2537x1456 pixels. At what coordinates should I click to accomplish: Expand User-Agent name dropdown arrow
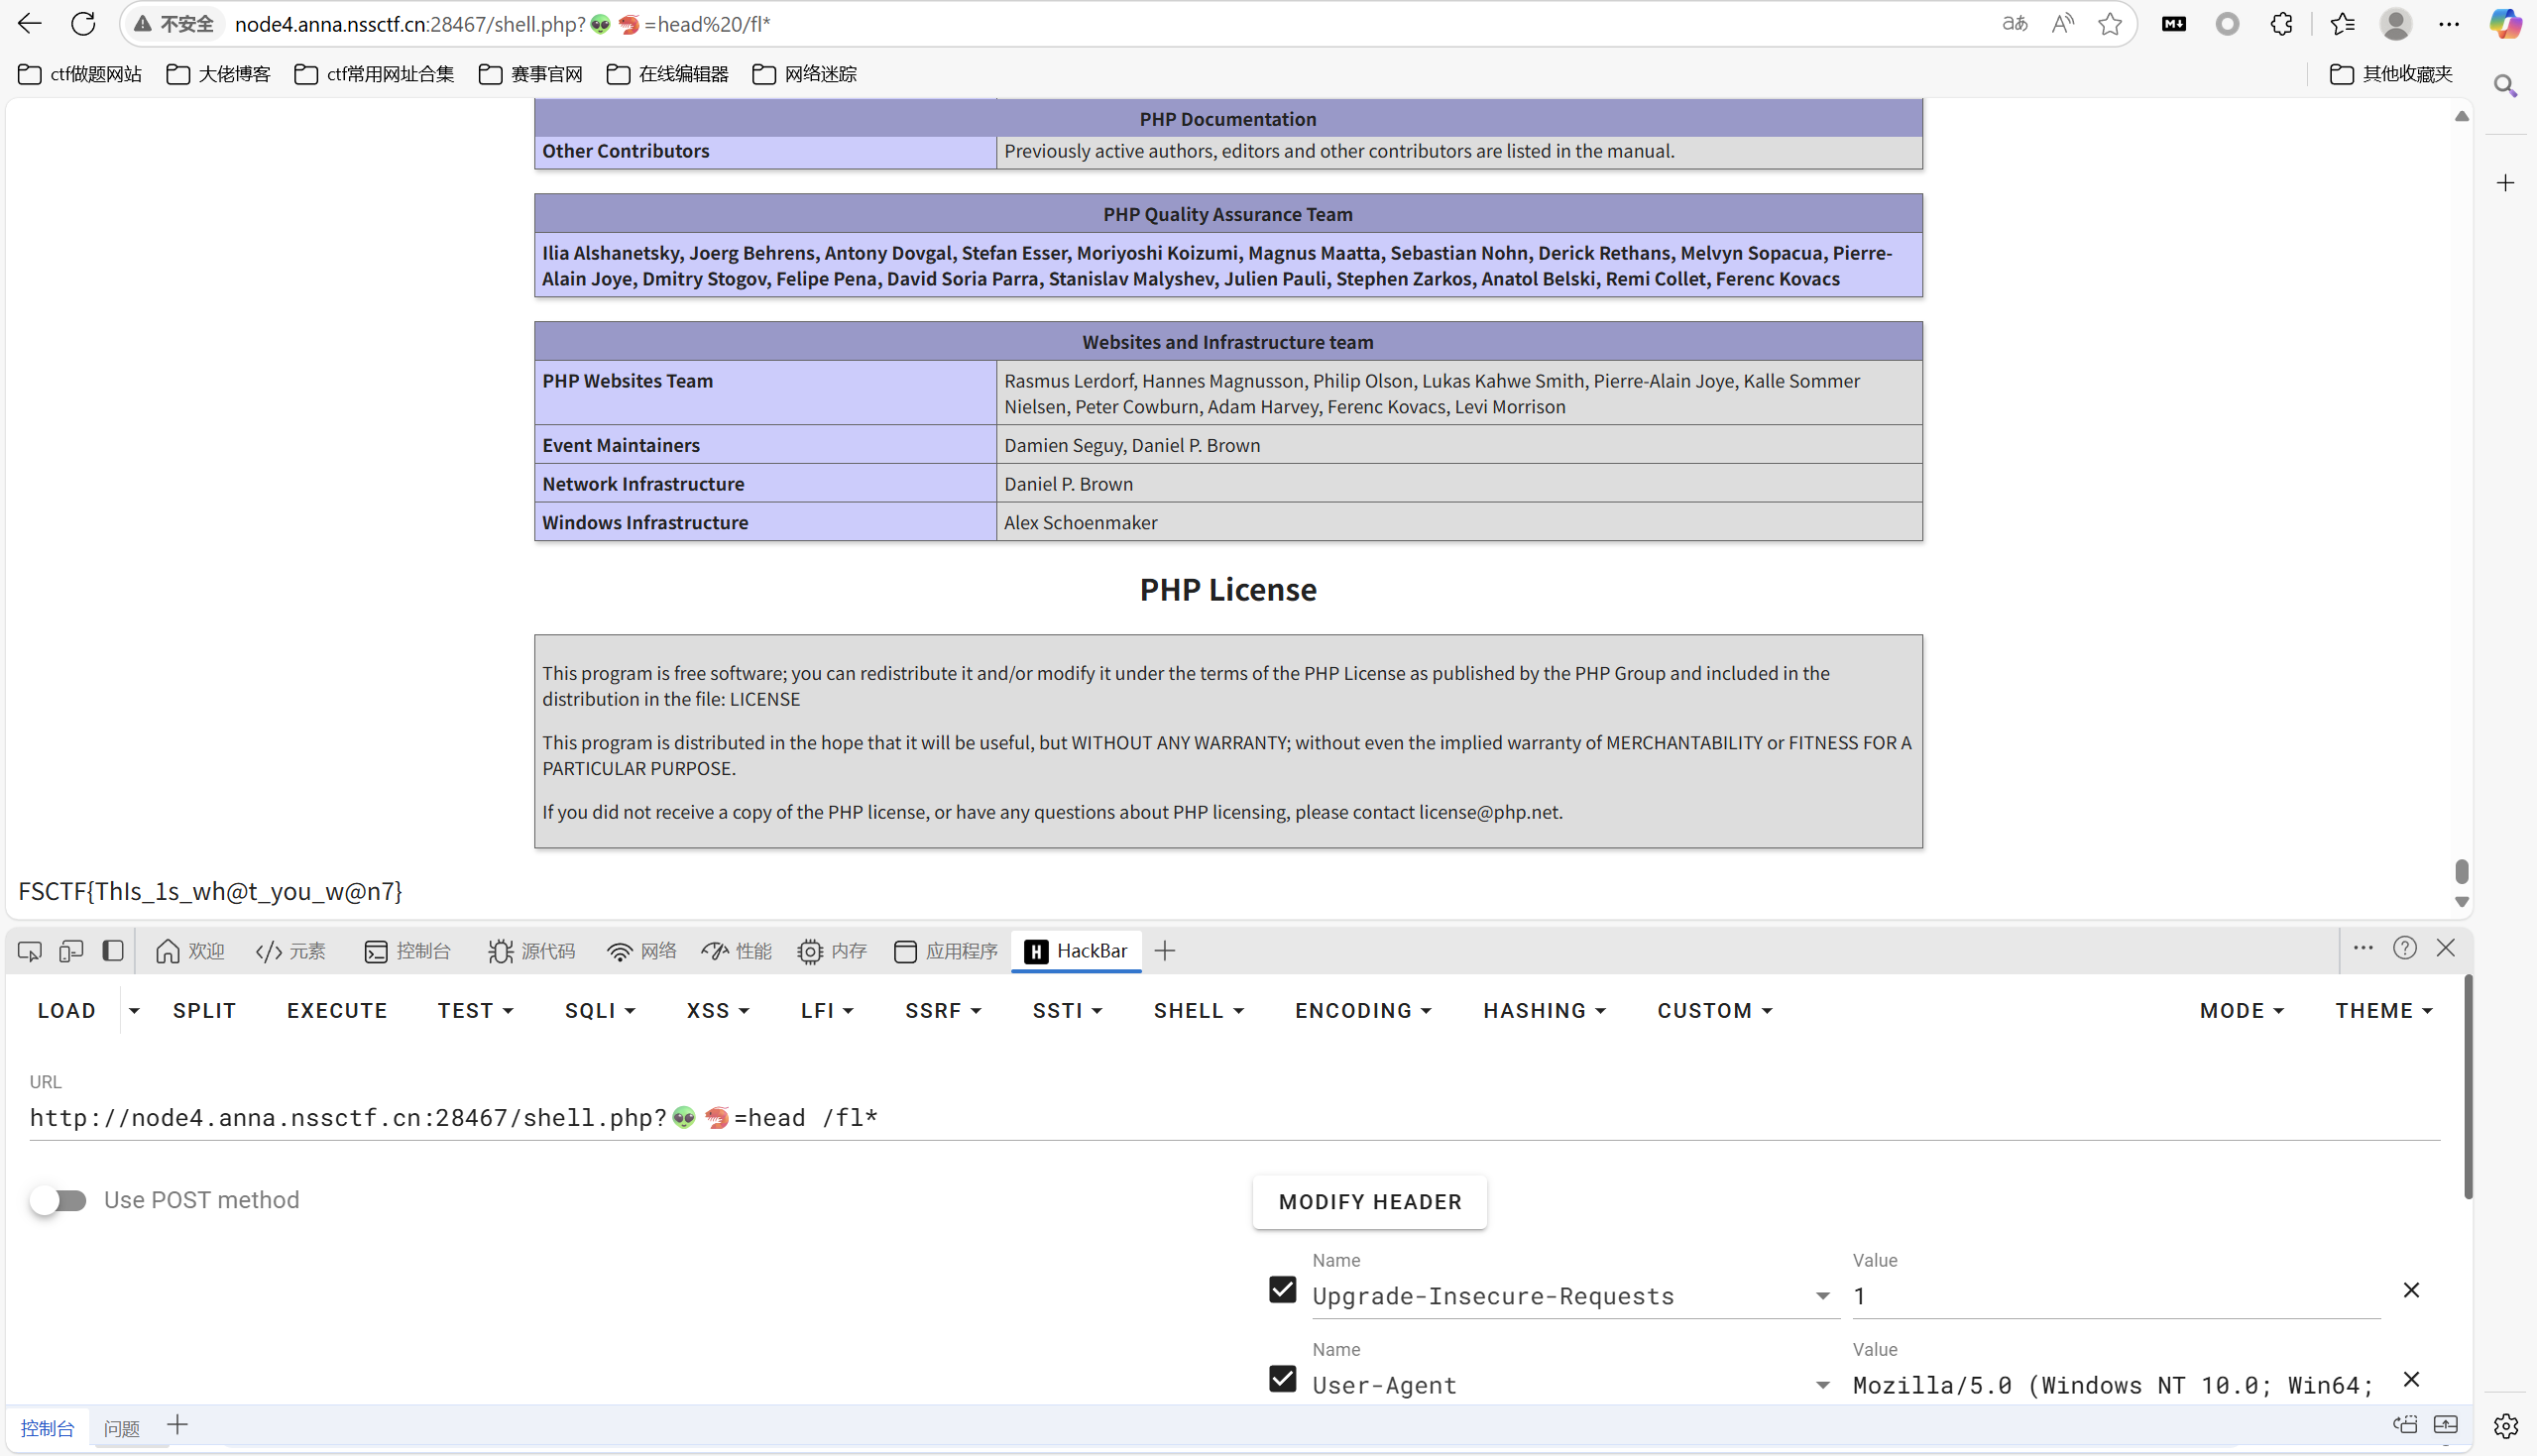[x=1822, y=1386]
